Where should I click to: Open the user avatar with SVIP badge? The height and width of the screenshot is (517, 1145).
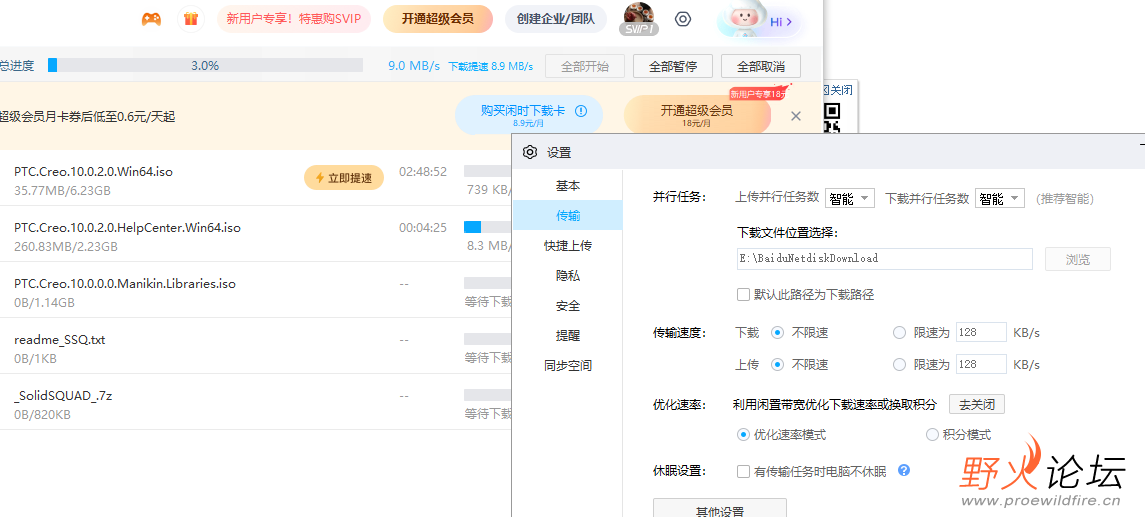(x=640, y=18)
